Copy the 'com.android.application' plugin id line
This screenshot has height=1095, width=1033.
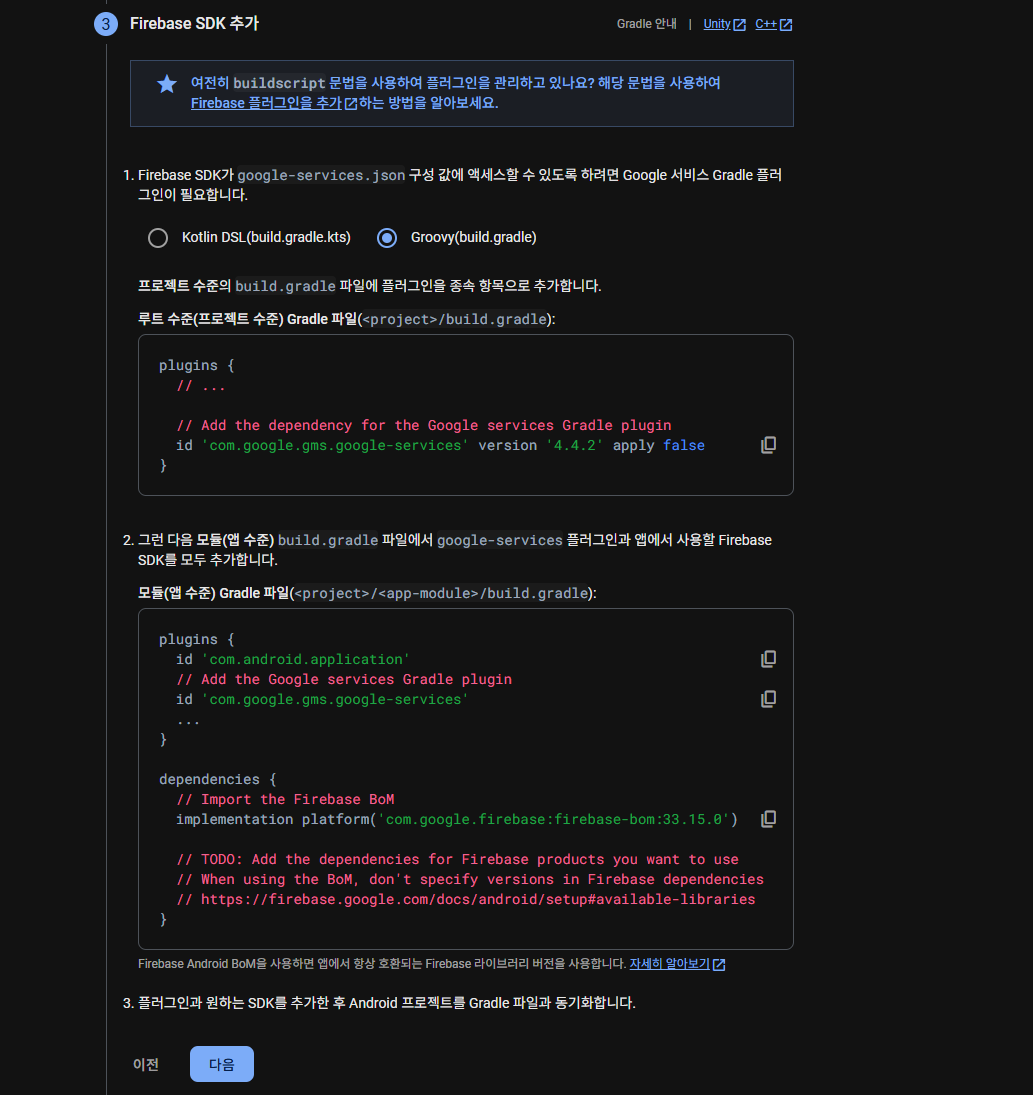point(768,659)
